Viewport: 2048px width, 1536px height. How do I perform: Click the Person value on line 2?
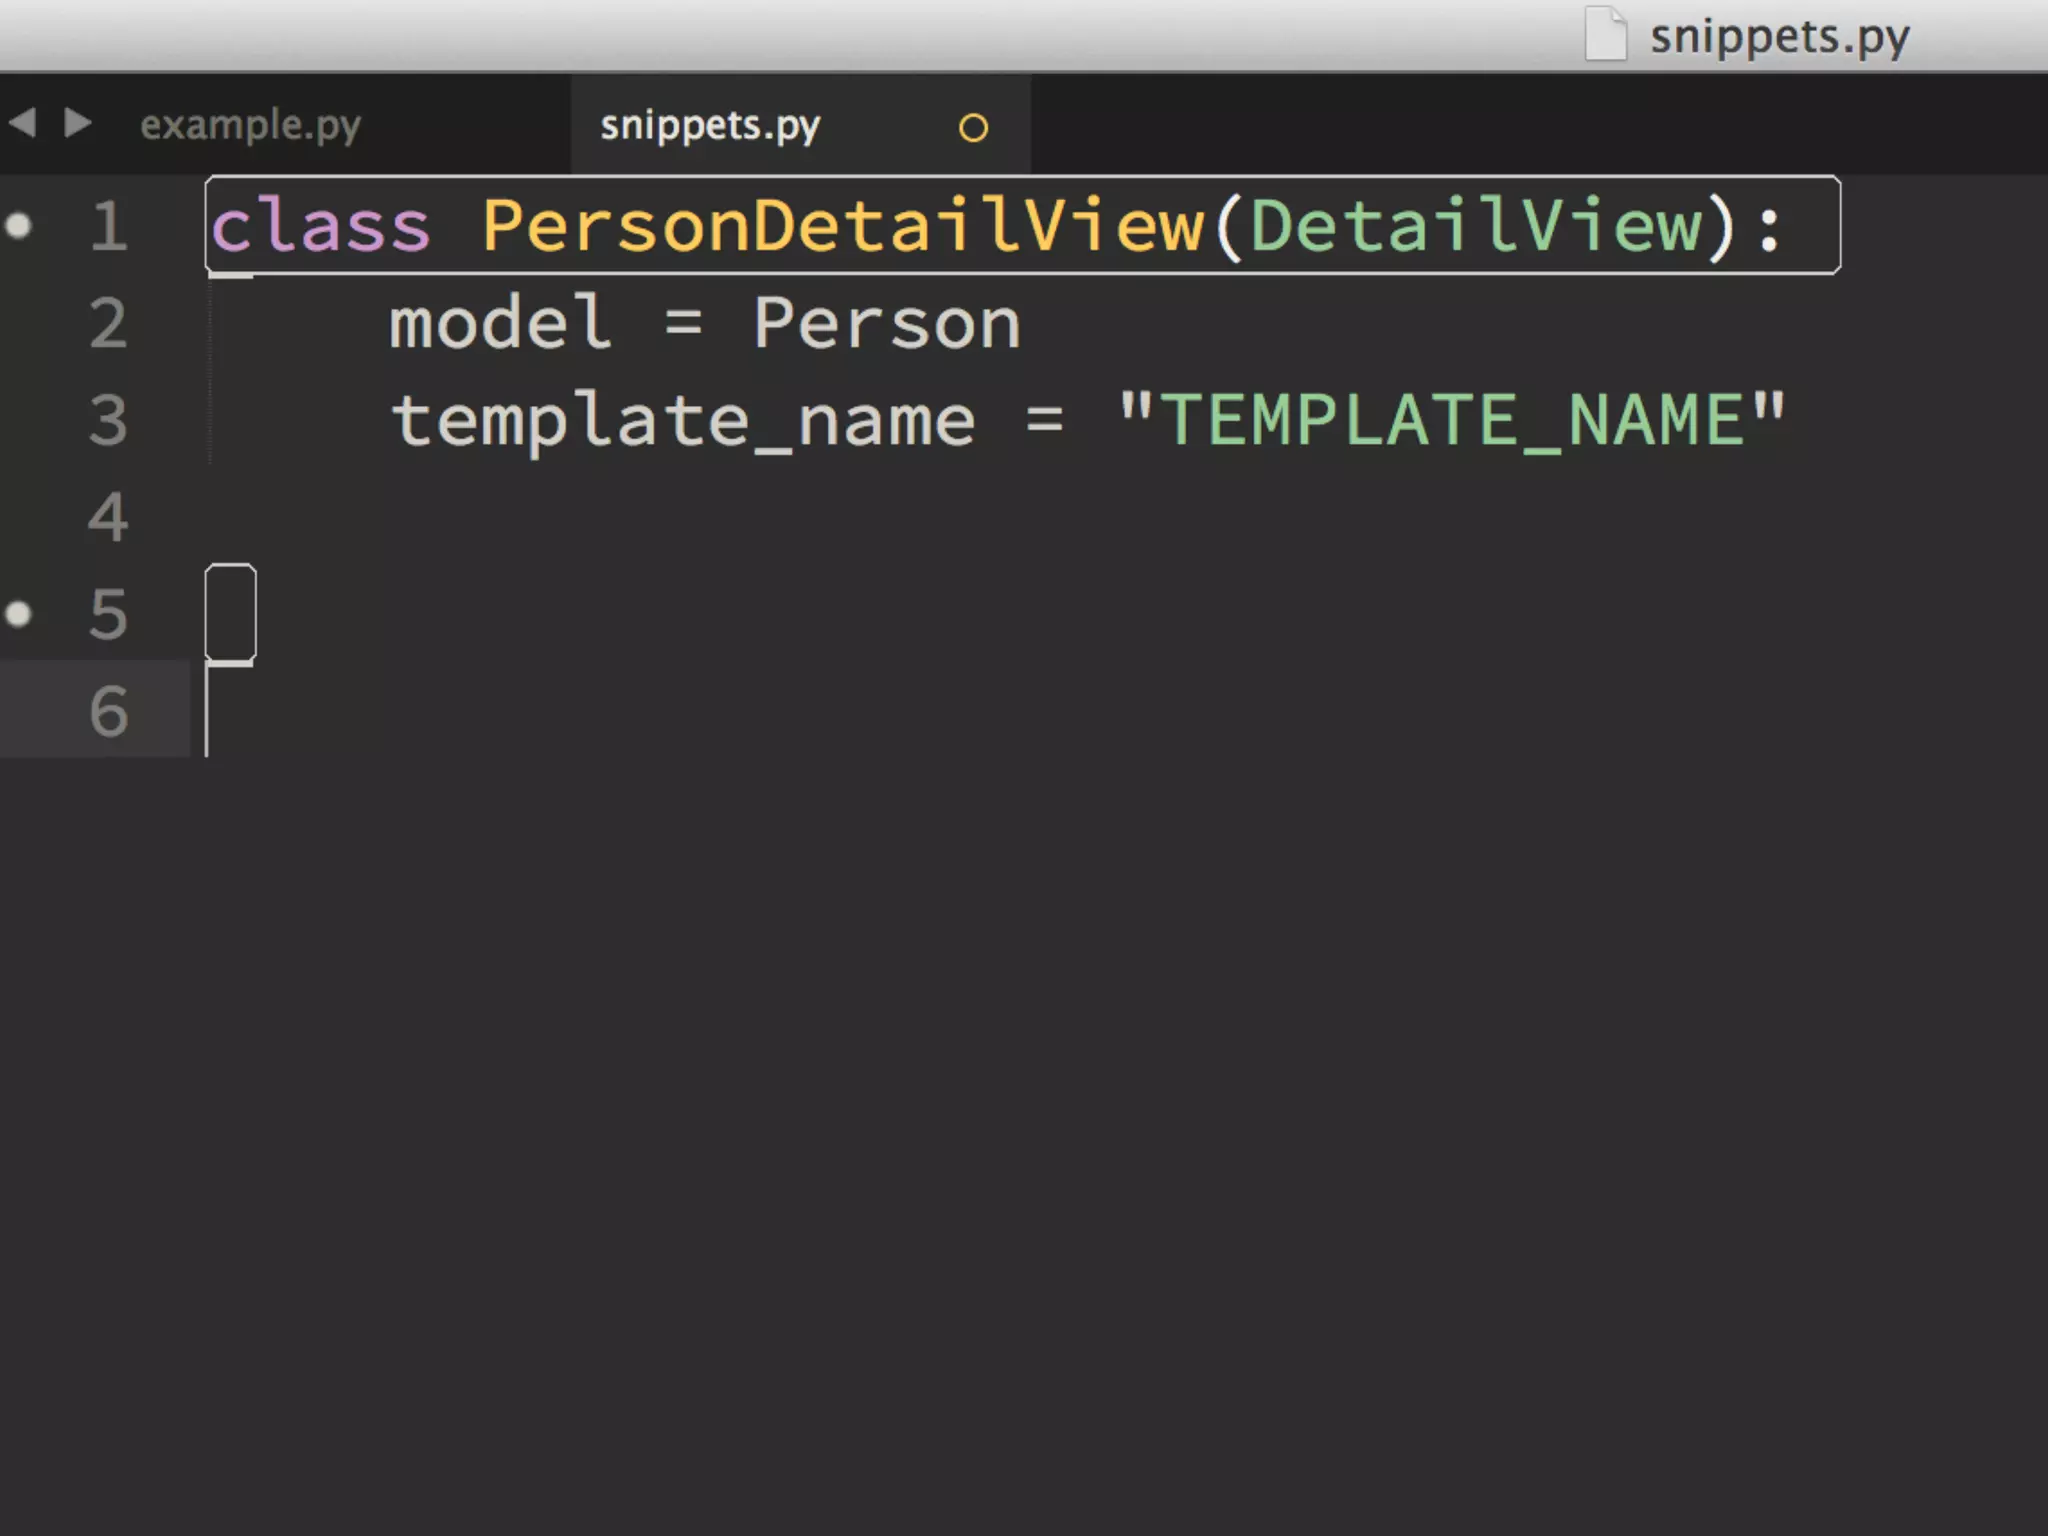[x=887, y=323]
